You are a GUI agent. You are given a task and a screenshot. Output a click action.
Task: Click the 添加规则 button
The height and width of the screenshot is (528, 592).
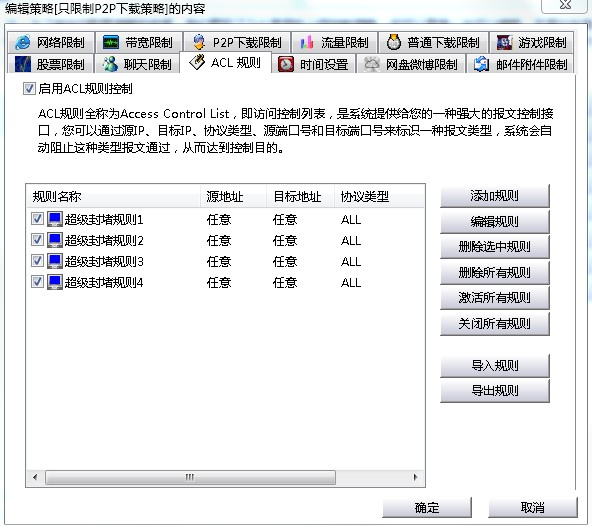click(495, 196)
